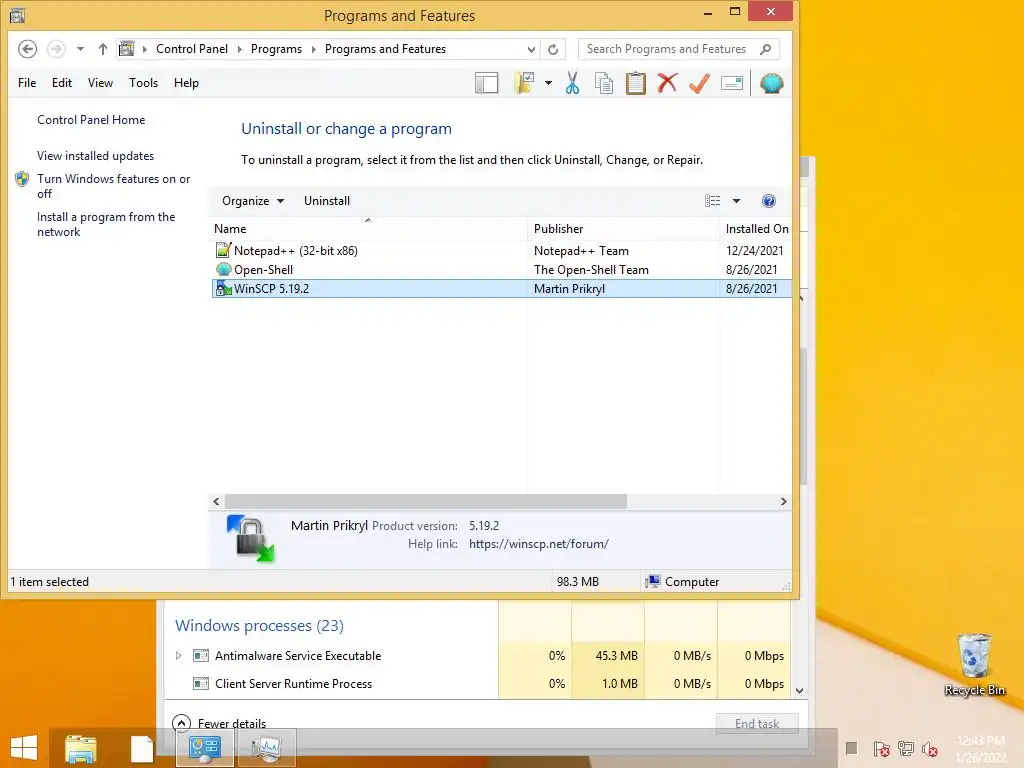Image resolution: width=1024 pixels, height=768 pixels.
Task: Sort by the Publisher column header
Action: 624,229
